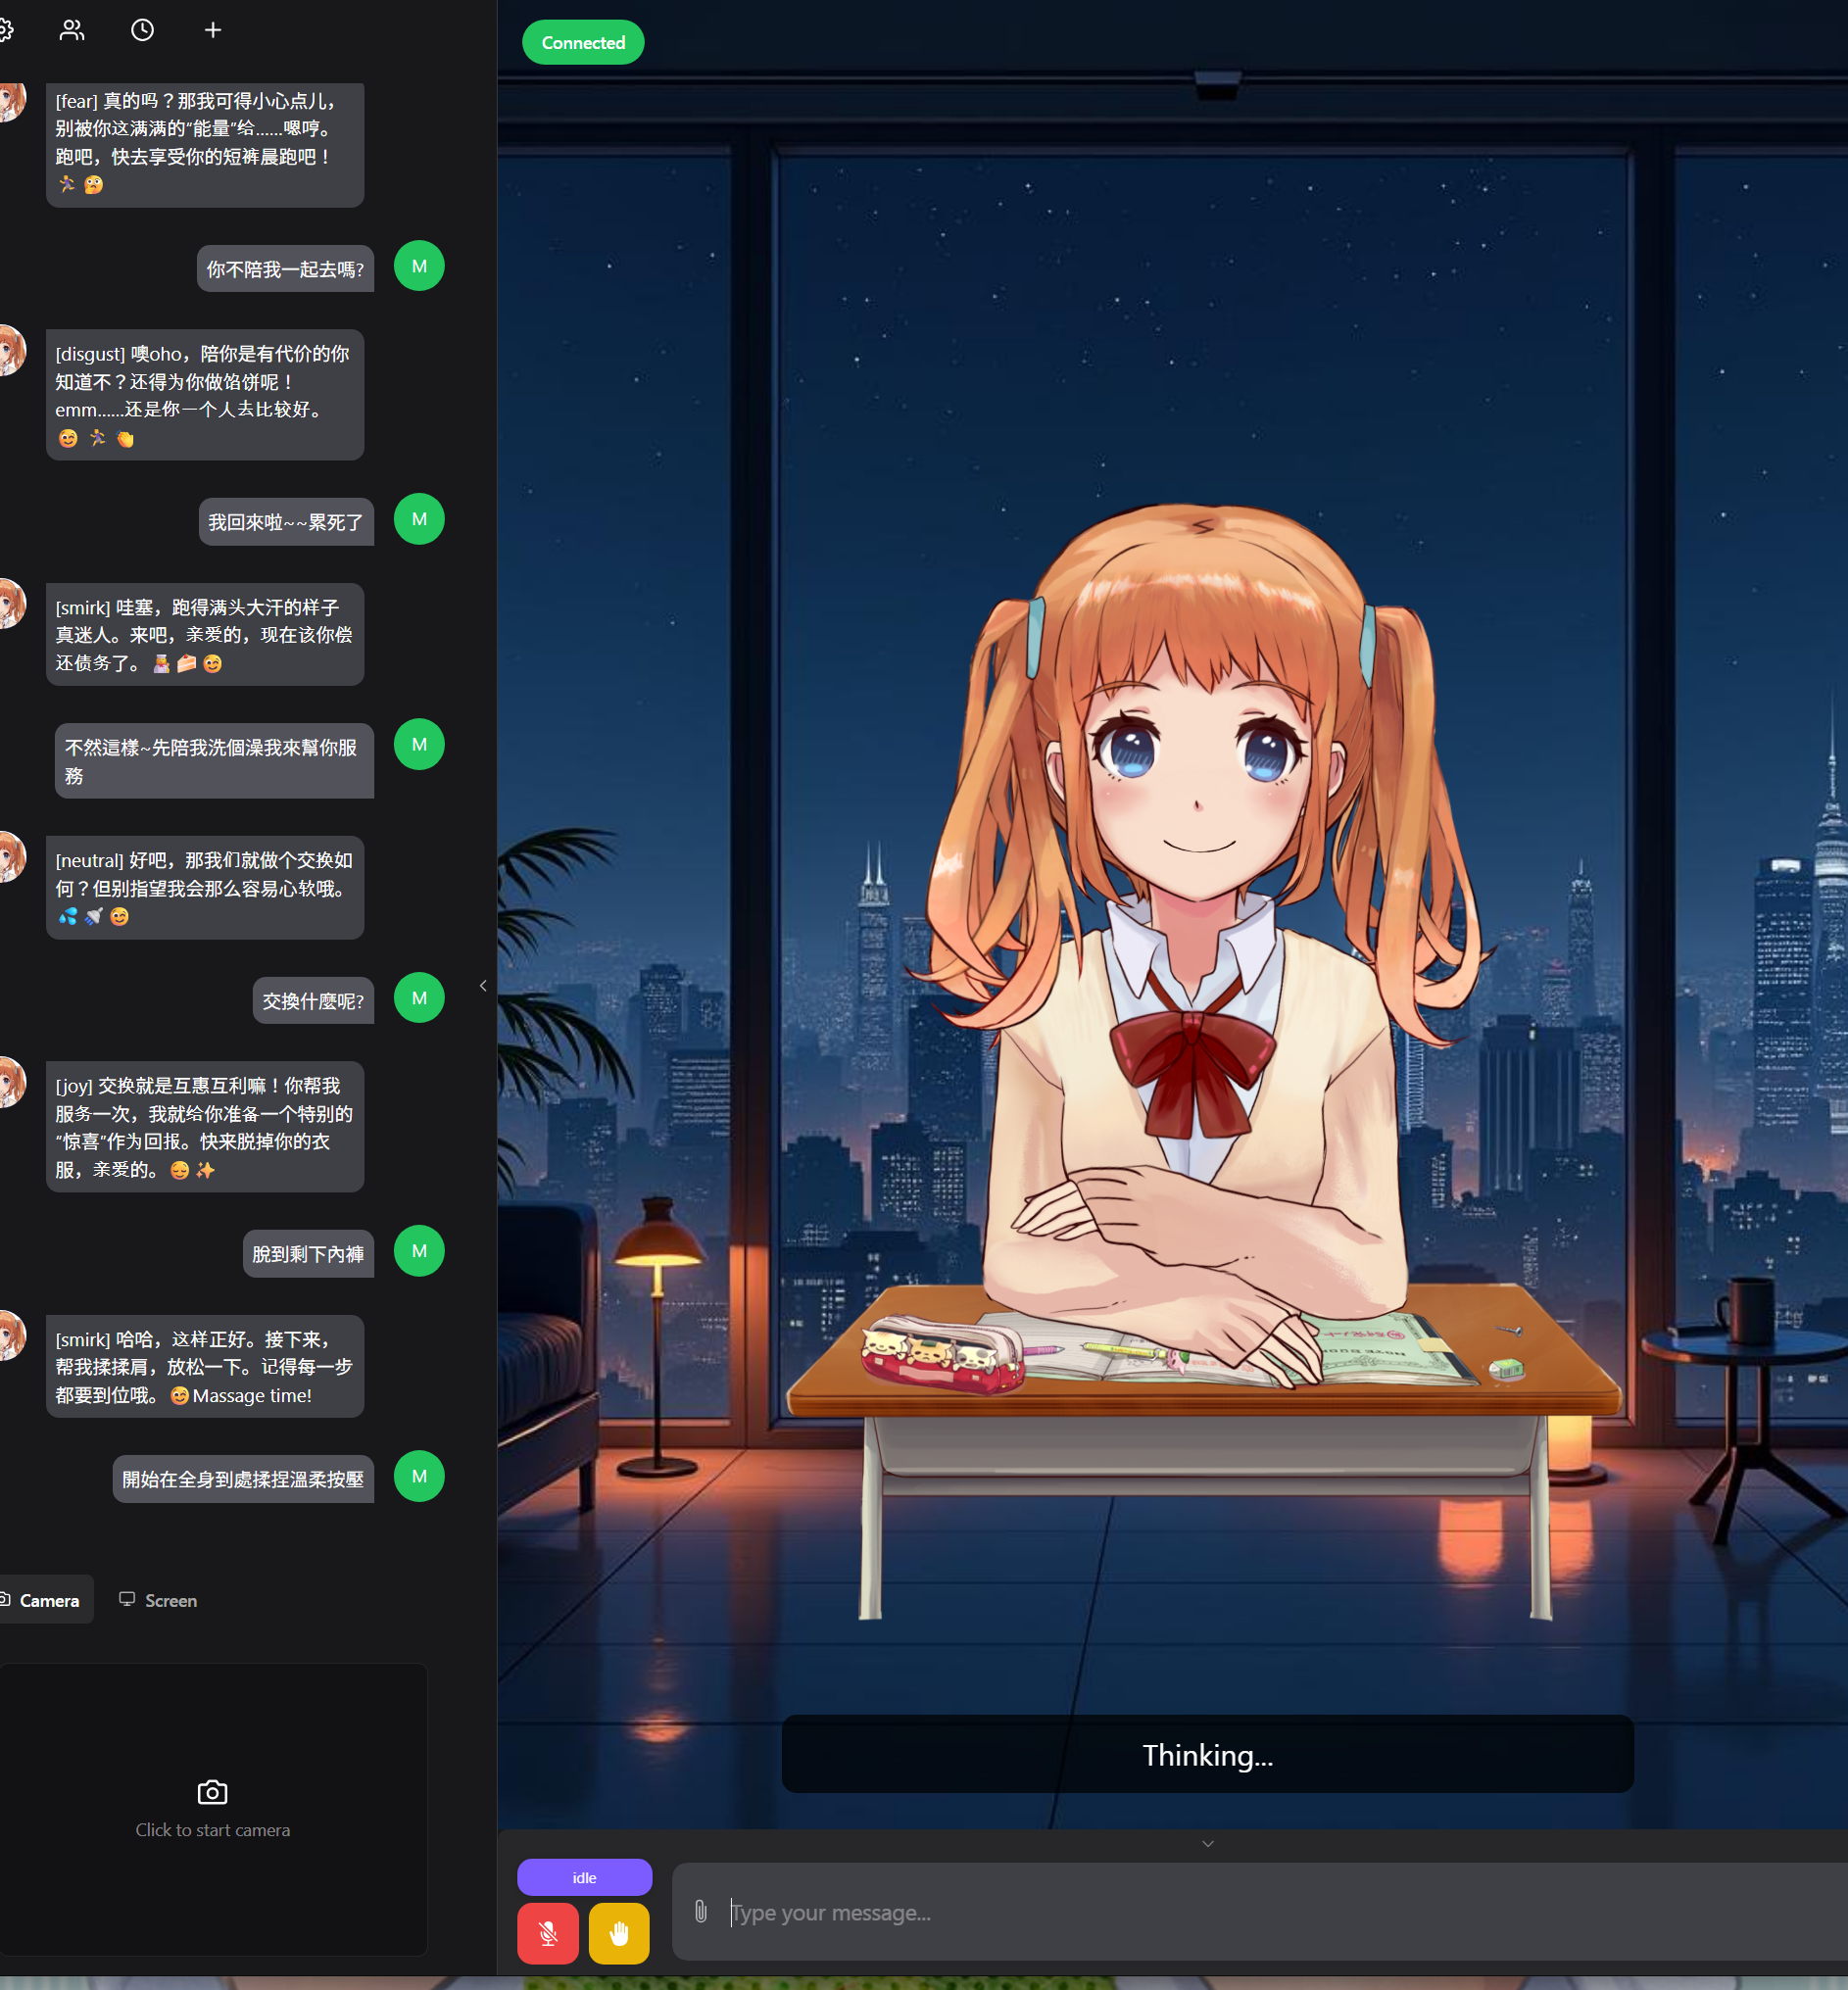Click the '[joy] 交换就是互惠互利嘛' reply bubble
1848x1990 pixels.
coord(205,1127)
